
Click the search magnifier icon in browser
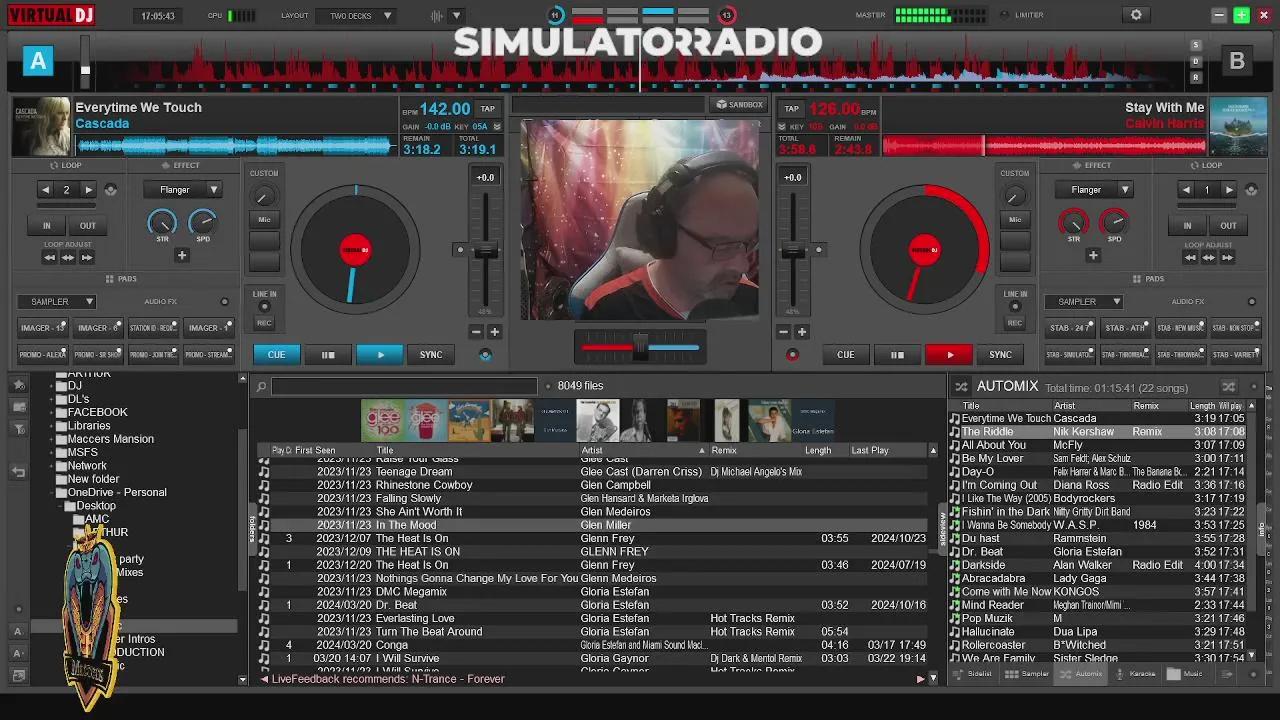click(x=261, y=386)
